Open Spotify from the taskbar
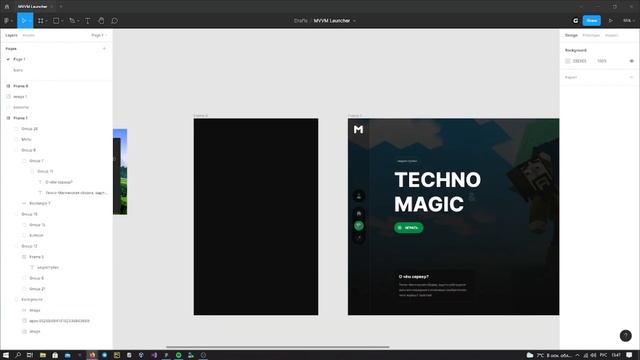The width and height of the screenshot is (640, 360). pyautogui.click(x=178, y=355)
